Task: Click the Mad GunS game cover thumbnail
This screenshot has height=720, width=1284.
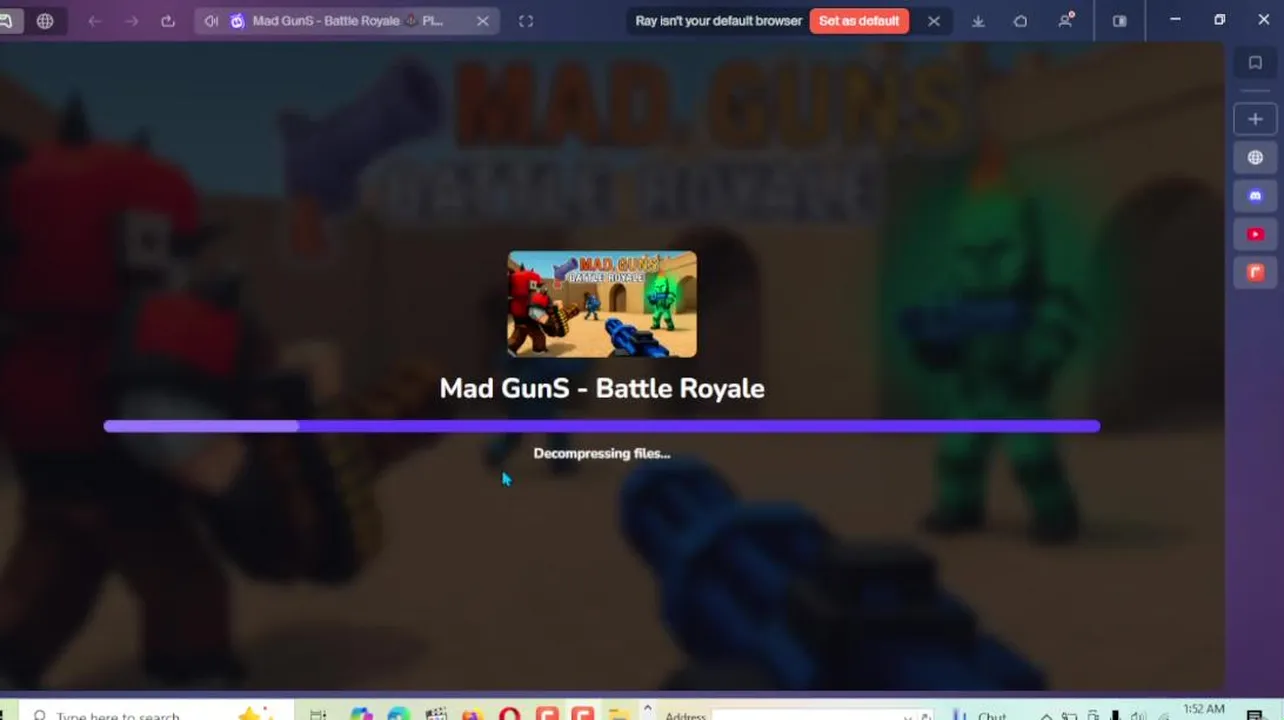Action: click(x=602, y=304)
